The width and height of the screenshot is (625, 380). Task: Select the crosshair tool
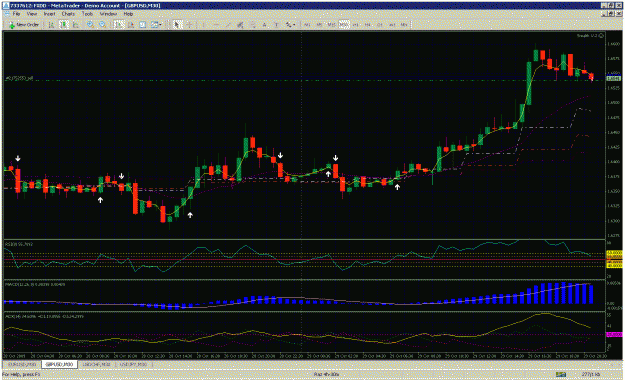point(190,25)
